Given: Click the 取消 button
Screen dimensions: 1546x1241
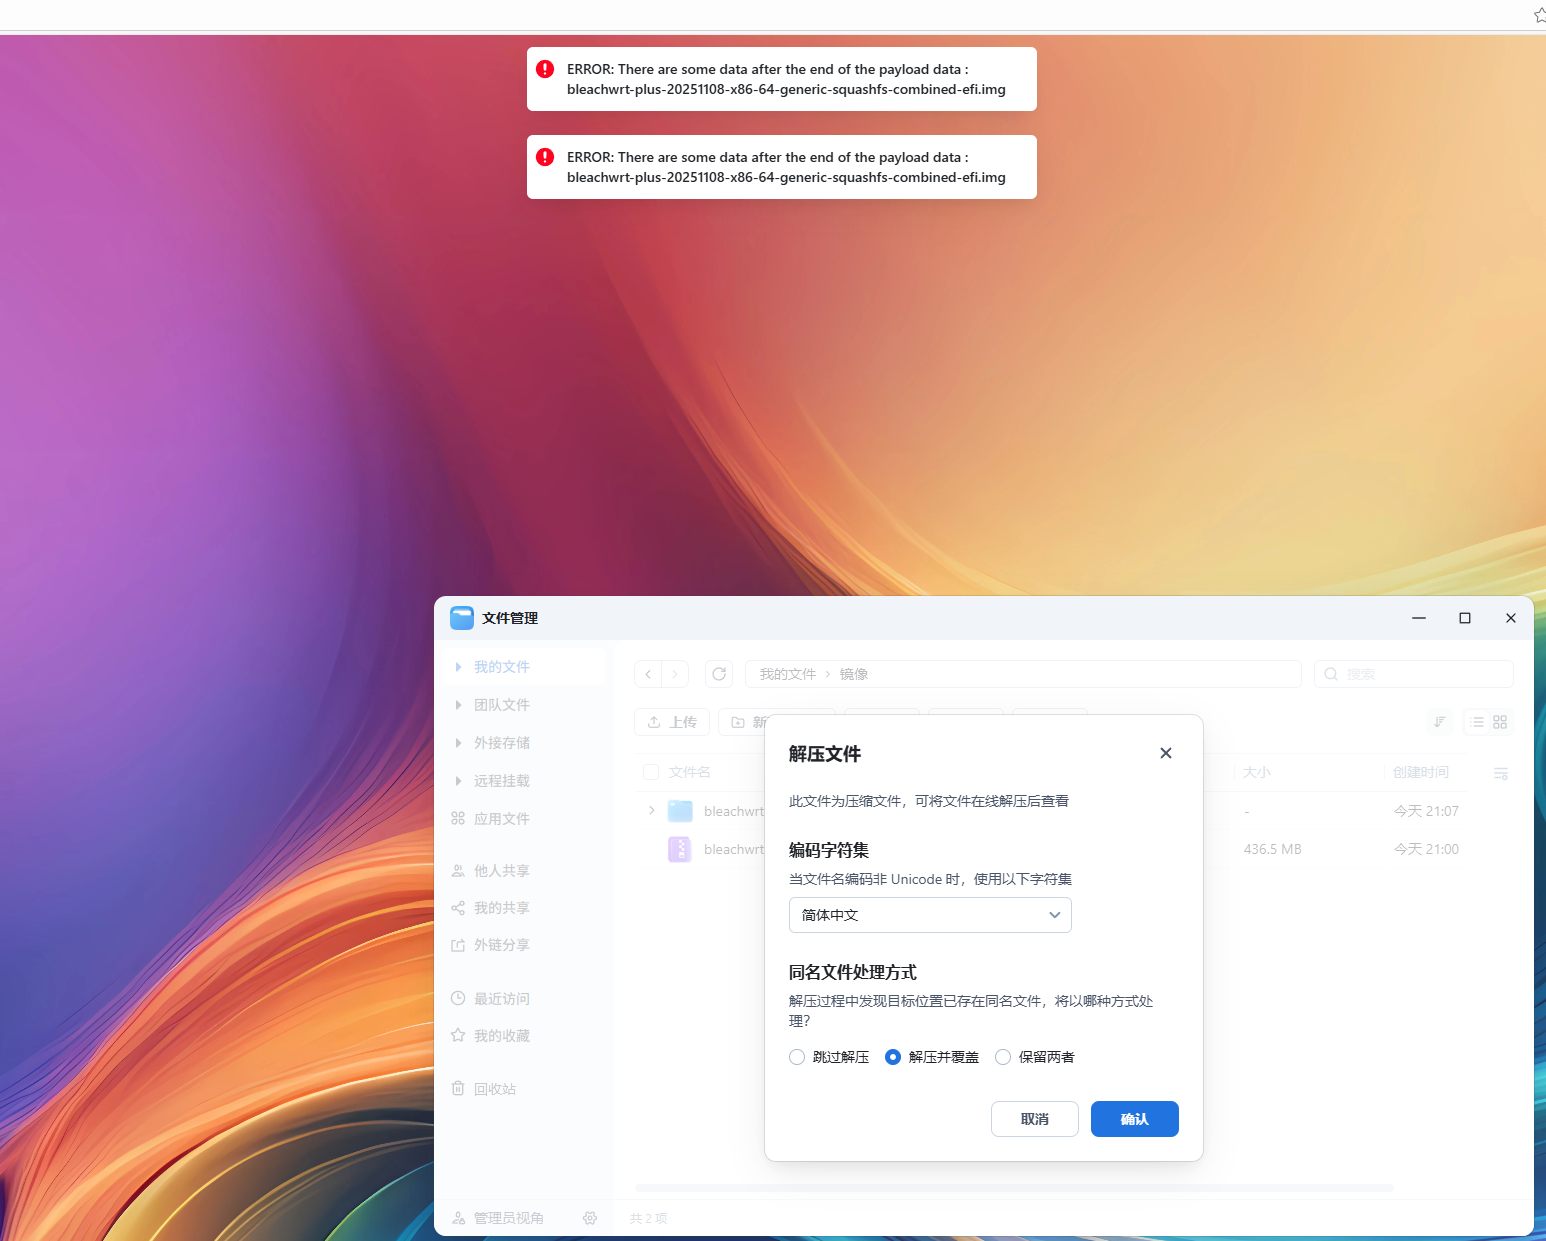Looking at the screenshot, I should [x=1035, y=1119].
